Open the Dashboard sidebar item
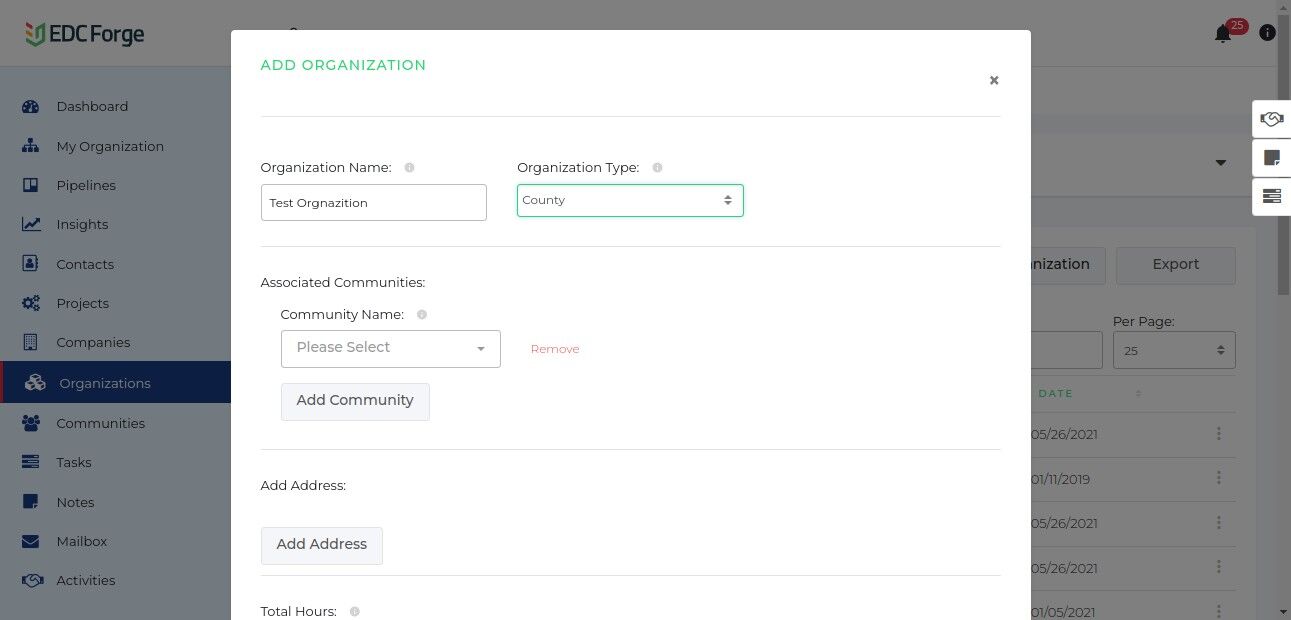The image size is (1291, 620). [92, 106]
